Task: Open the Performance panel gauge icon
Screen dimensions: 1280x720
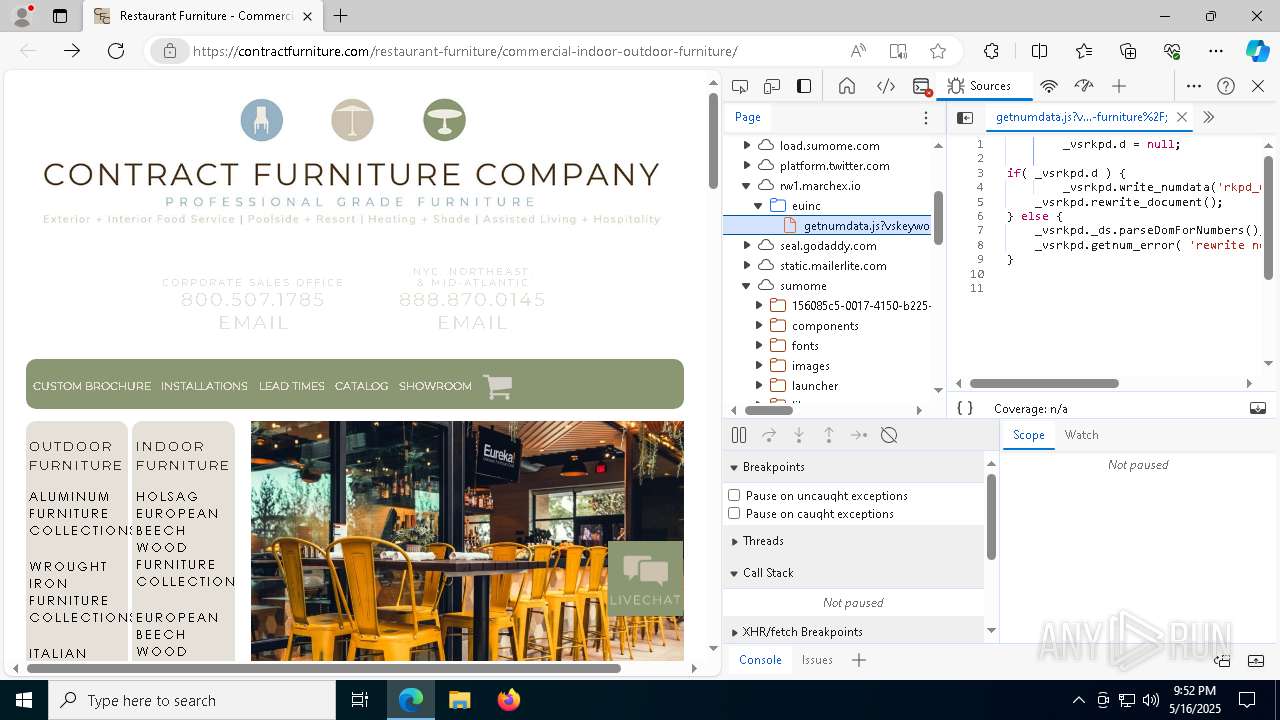Action: pyautogui.click(x=1083, y=86)
